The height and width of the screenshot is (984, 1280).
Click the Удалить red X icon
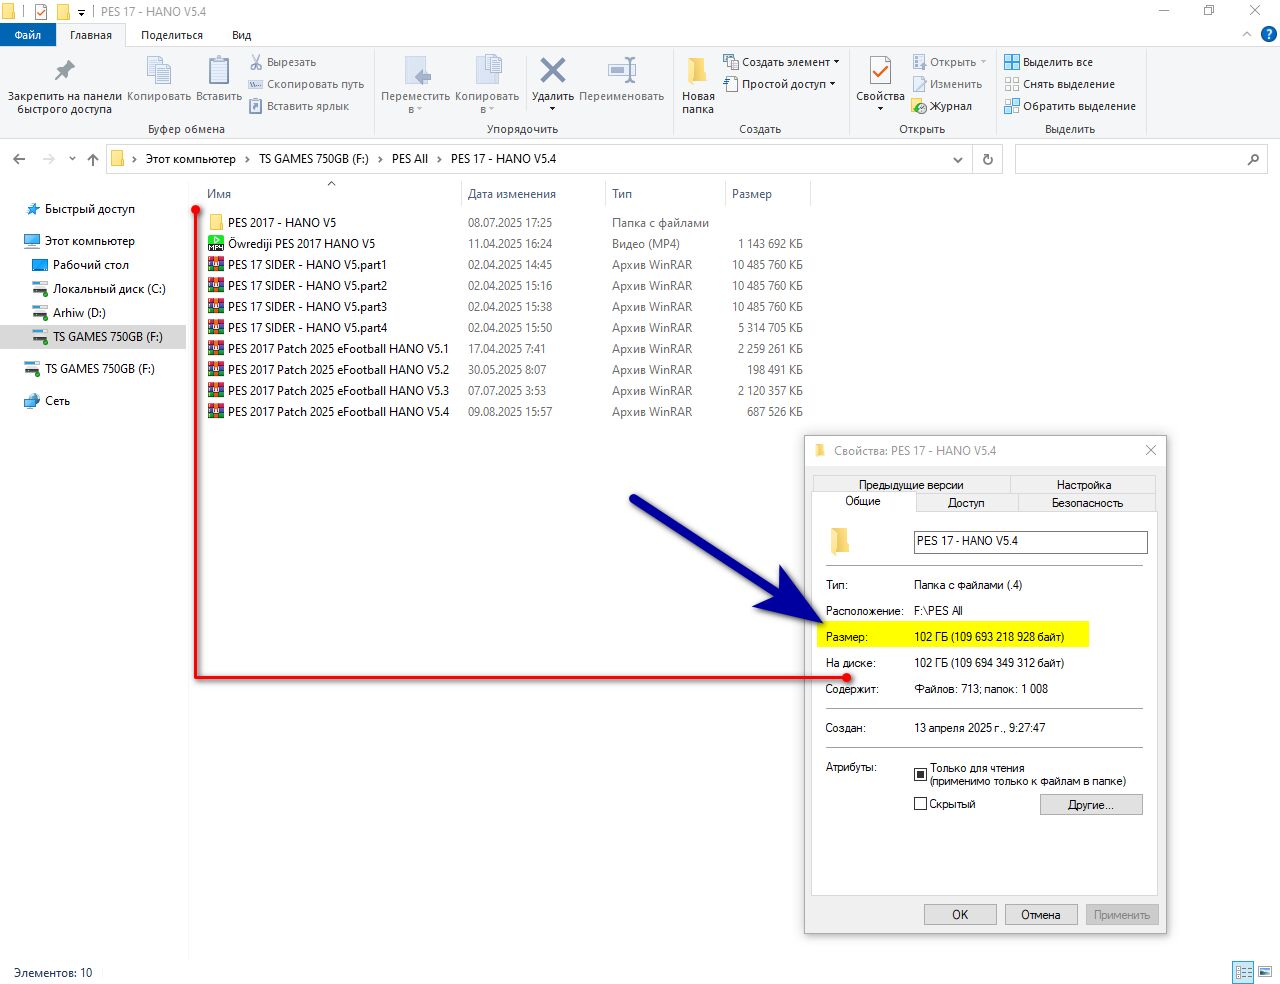pyautogui.click(x=553, y=70)
